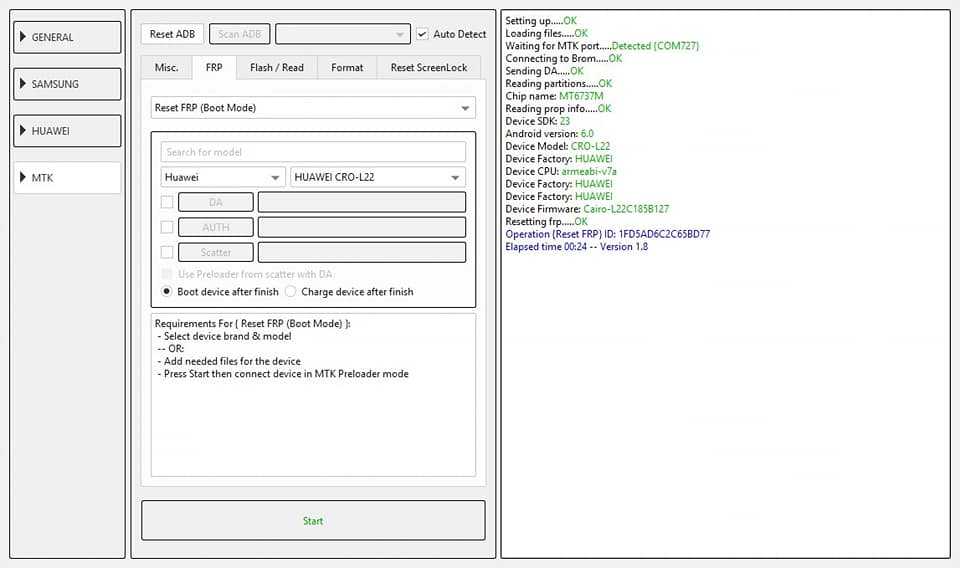Toggle the Auto Detect checkbox

pos(422,34)
